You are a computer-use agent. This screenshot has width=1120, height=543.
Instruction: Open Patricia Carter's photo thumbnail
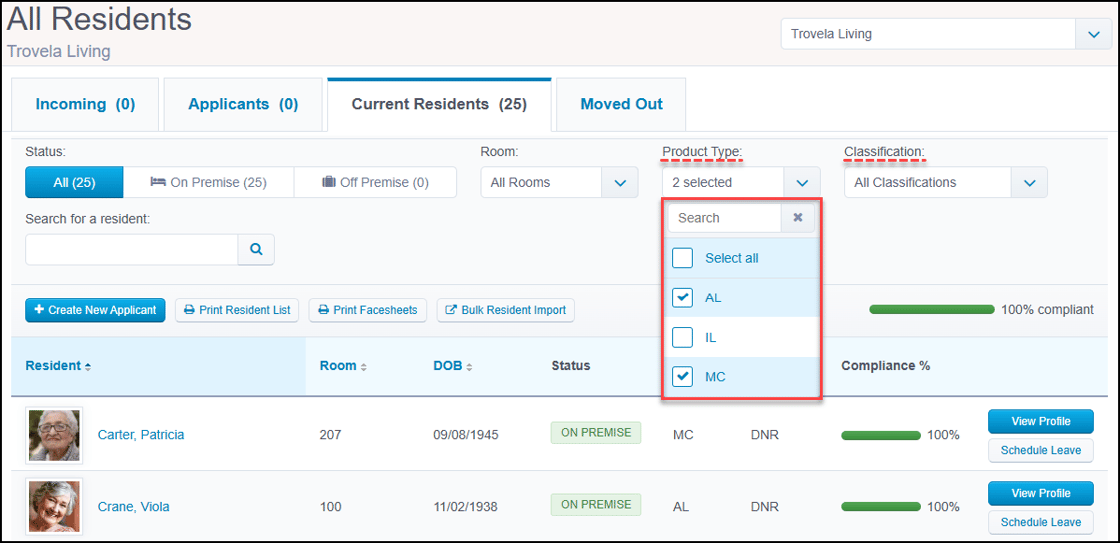54,434
